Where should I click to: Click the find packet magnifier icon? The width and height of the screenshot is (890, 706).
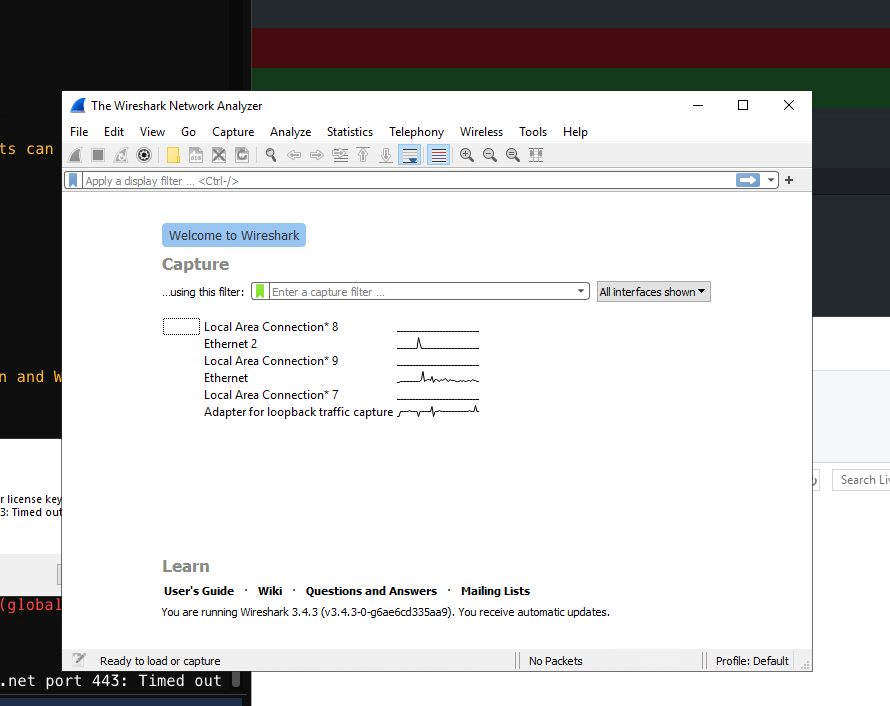[x=270, y=155]
